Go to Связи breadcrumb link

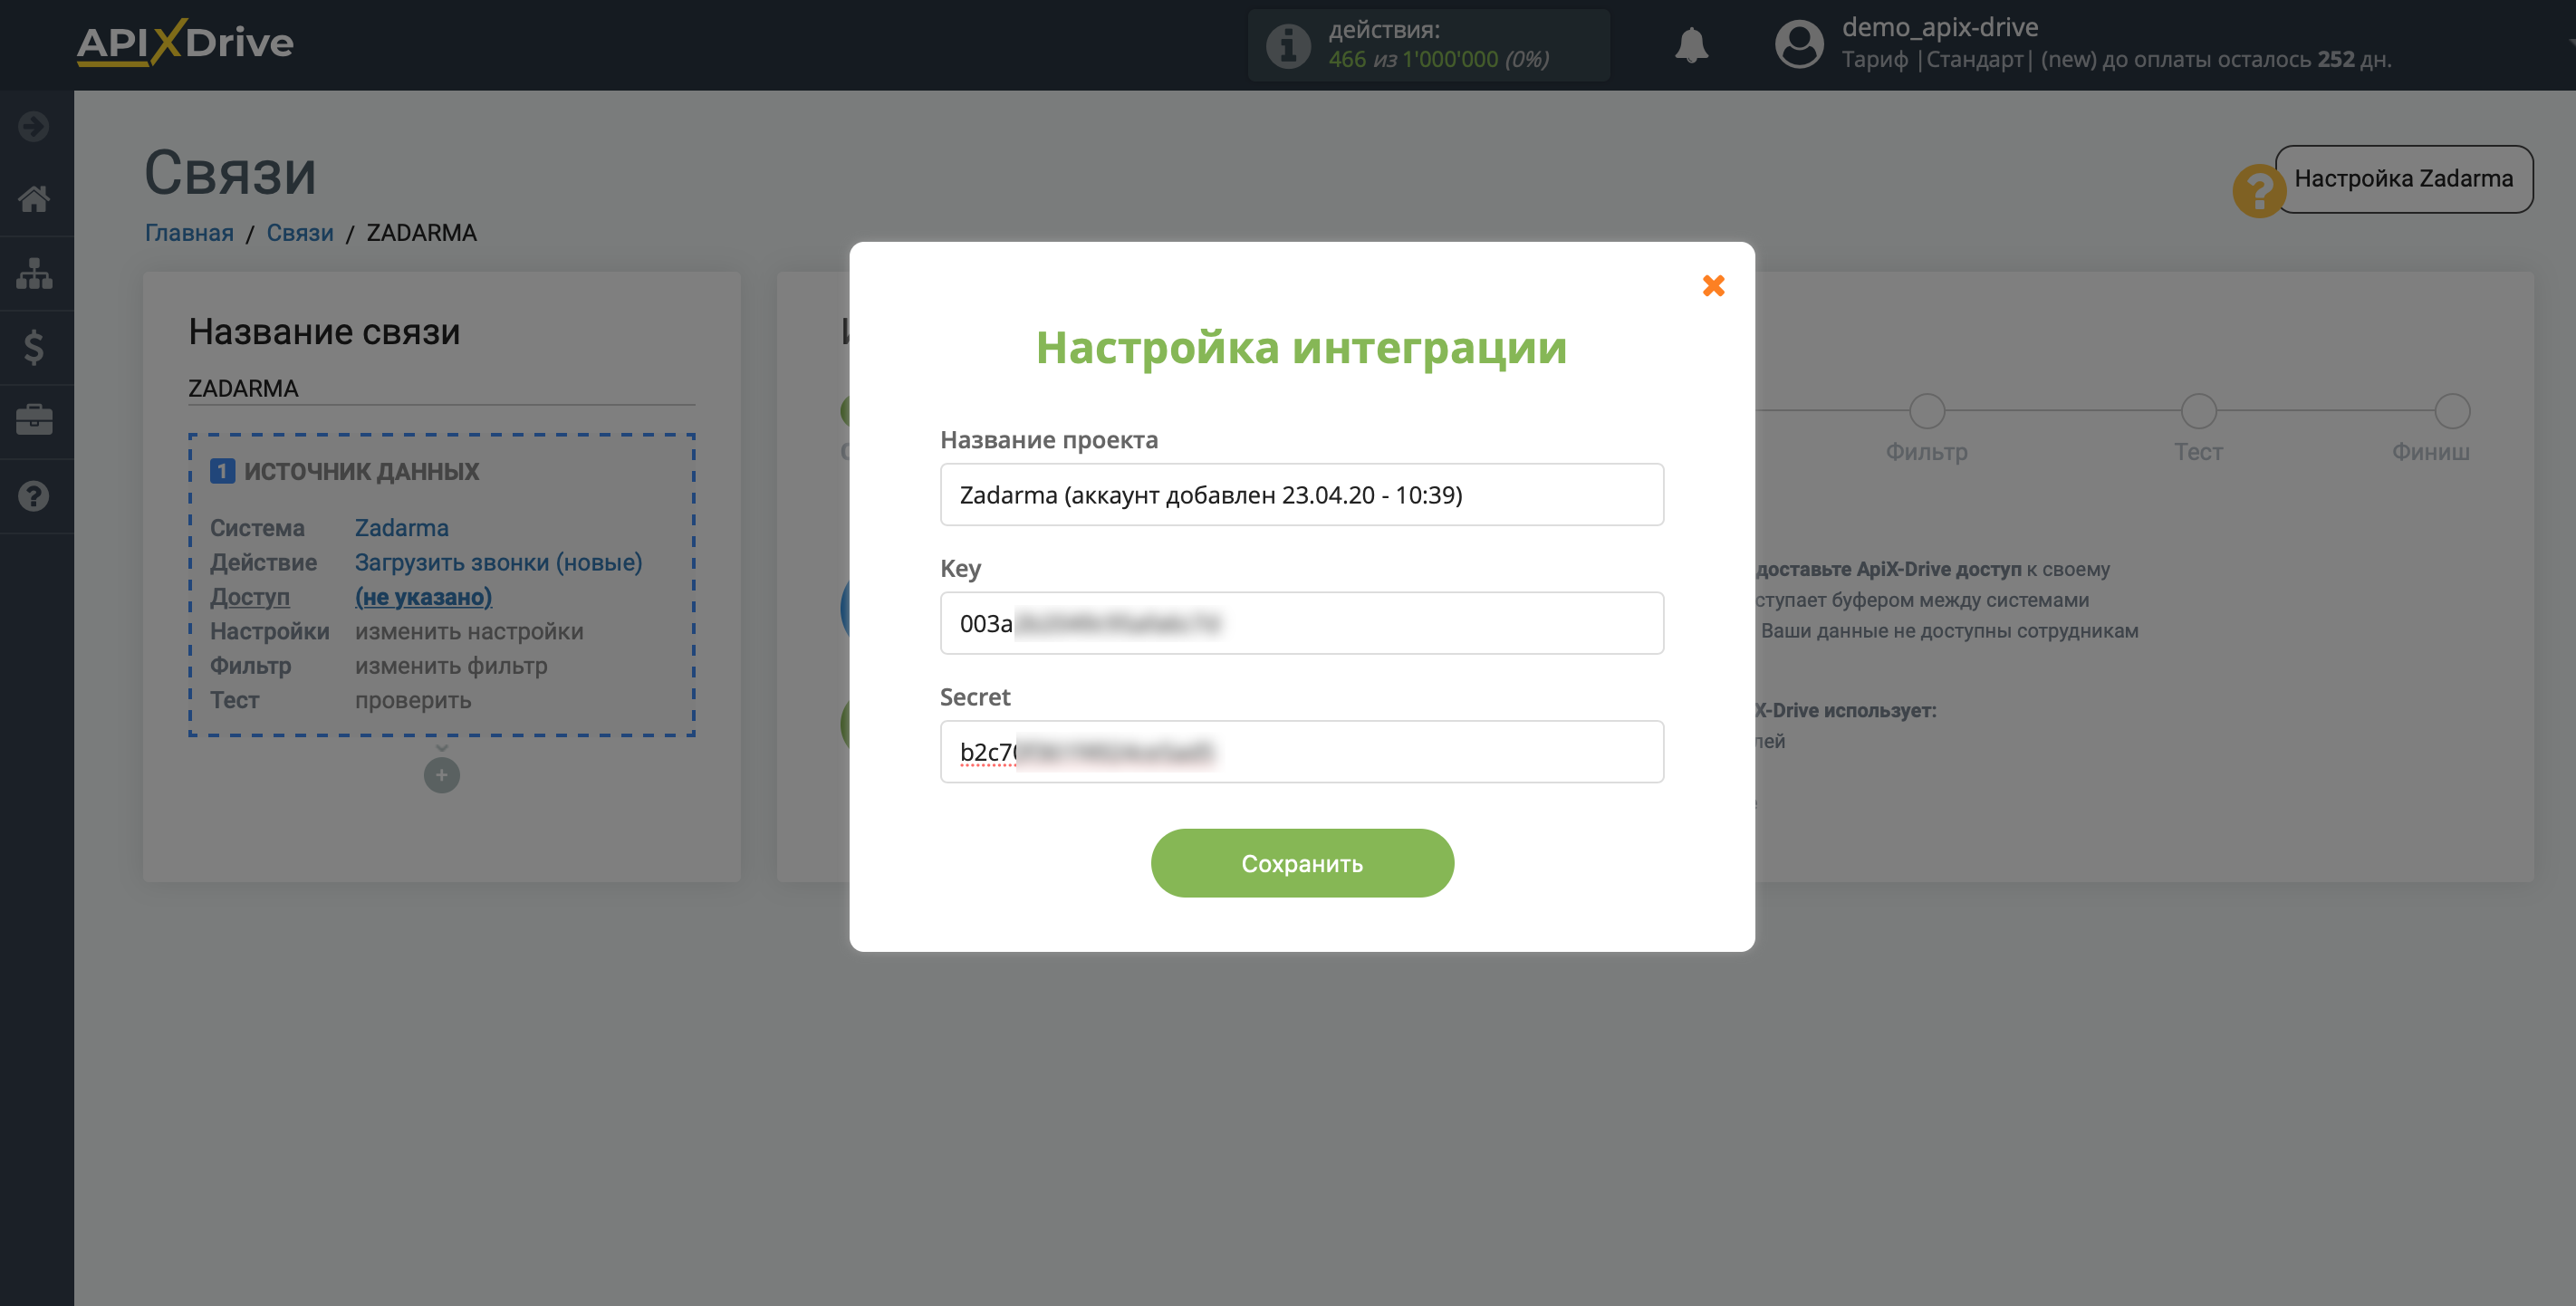pyautogui.click(x=299, y=232)
